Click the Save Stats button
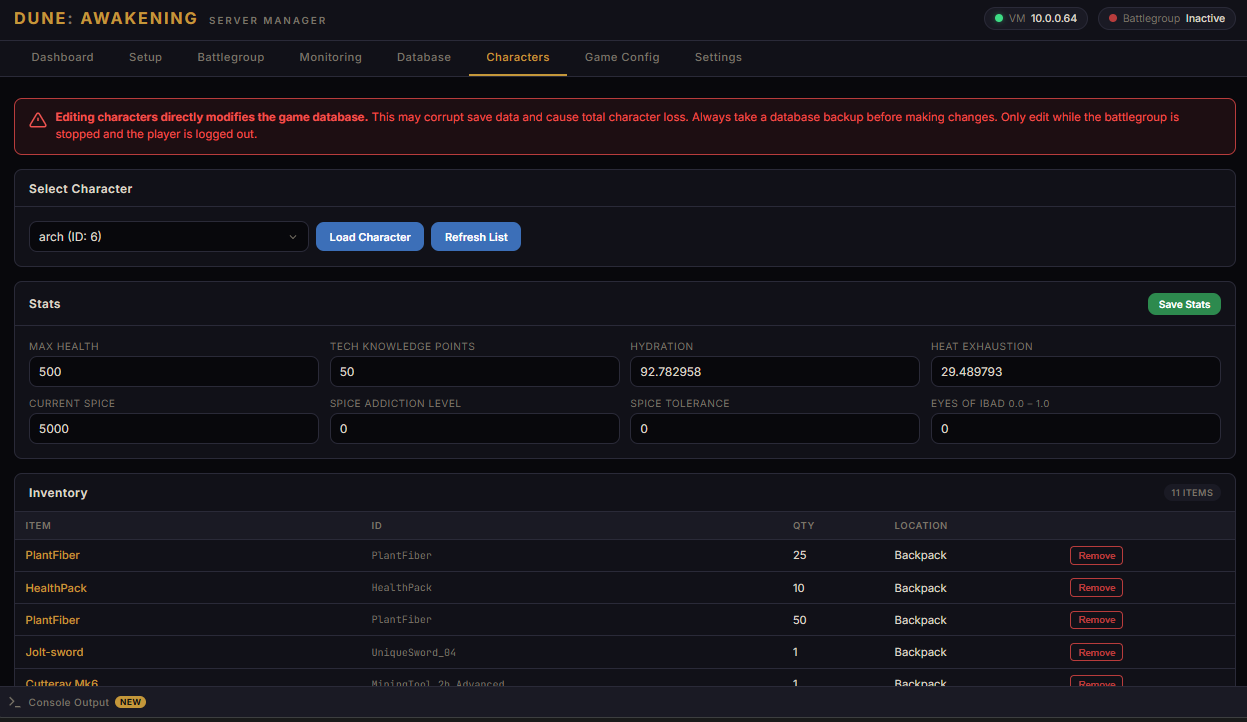This screenshot has height=722, width=1247. (x=1184, y=304)
